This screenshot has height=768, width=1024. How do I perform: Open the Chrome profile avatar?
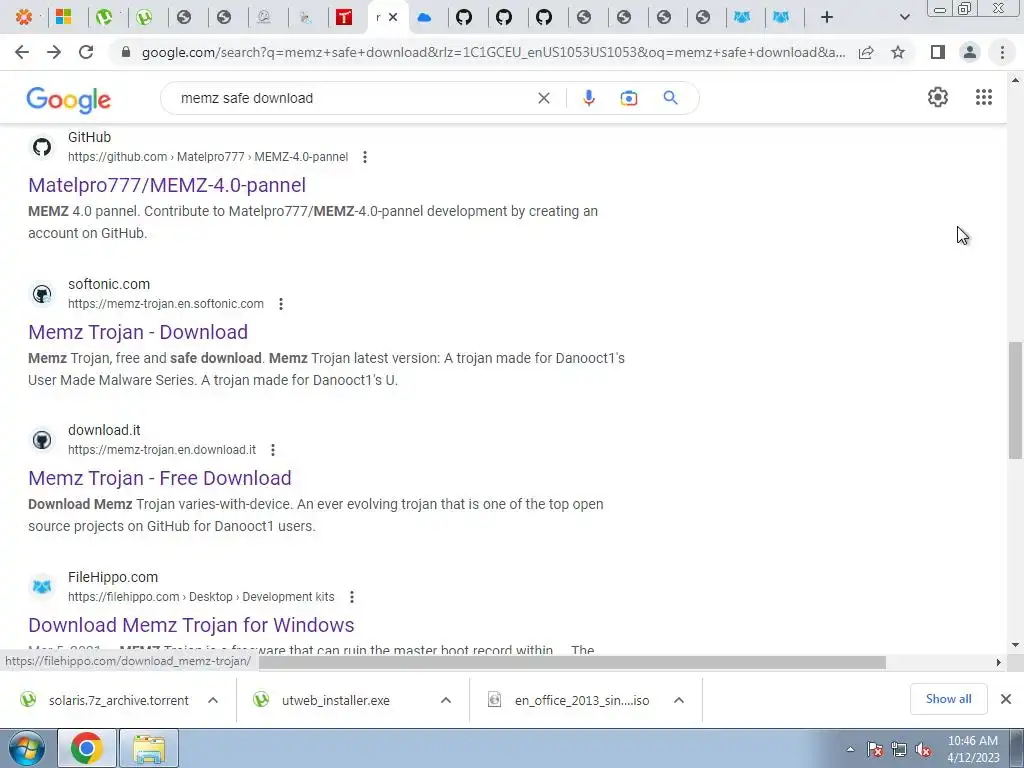pos(970,52)
